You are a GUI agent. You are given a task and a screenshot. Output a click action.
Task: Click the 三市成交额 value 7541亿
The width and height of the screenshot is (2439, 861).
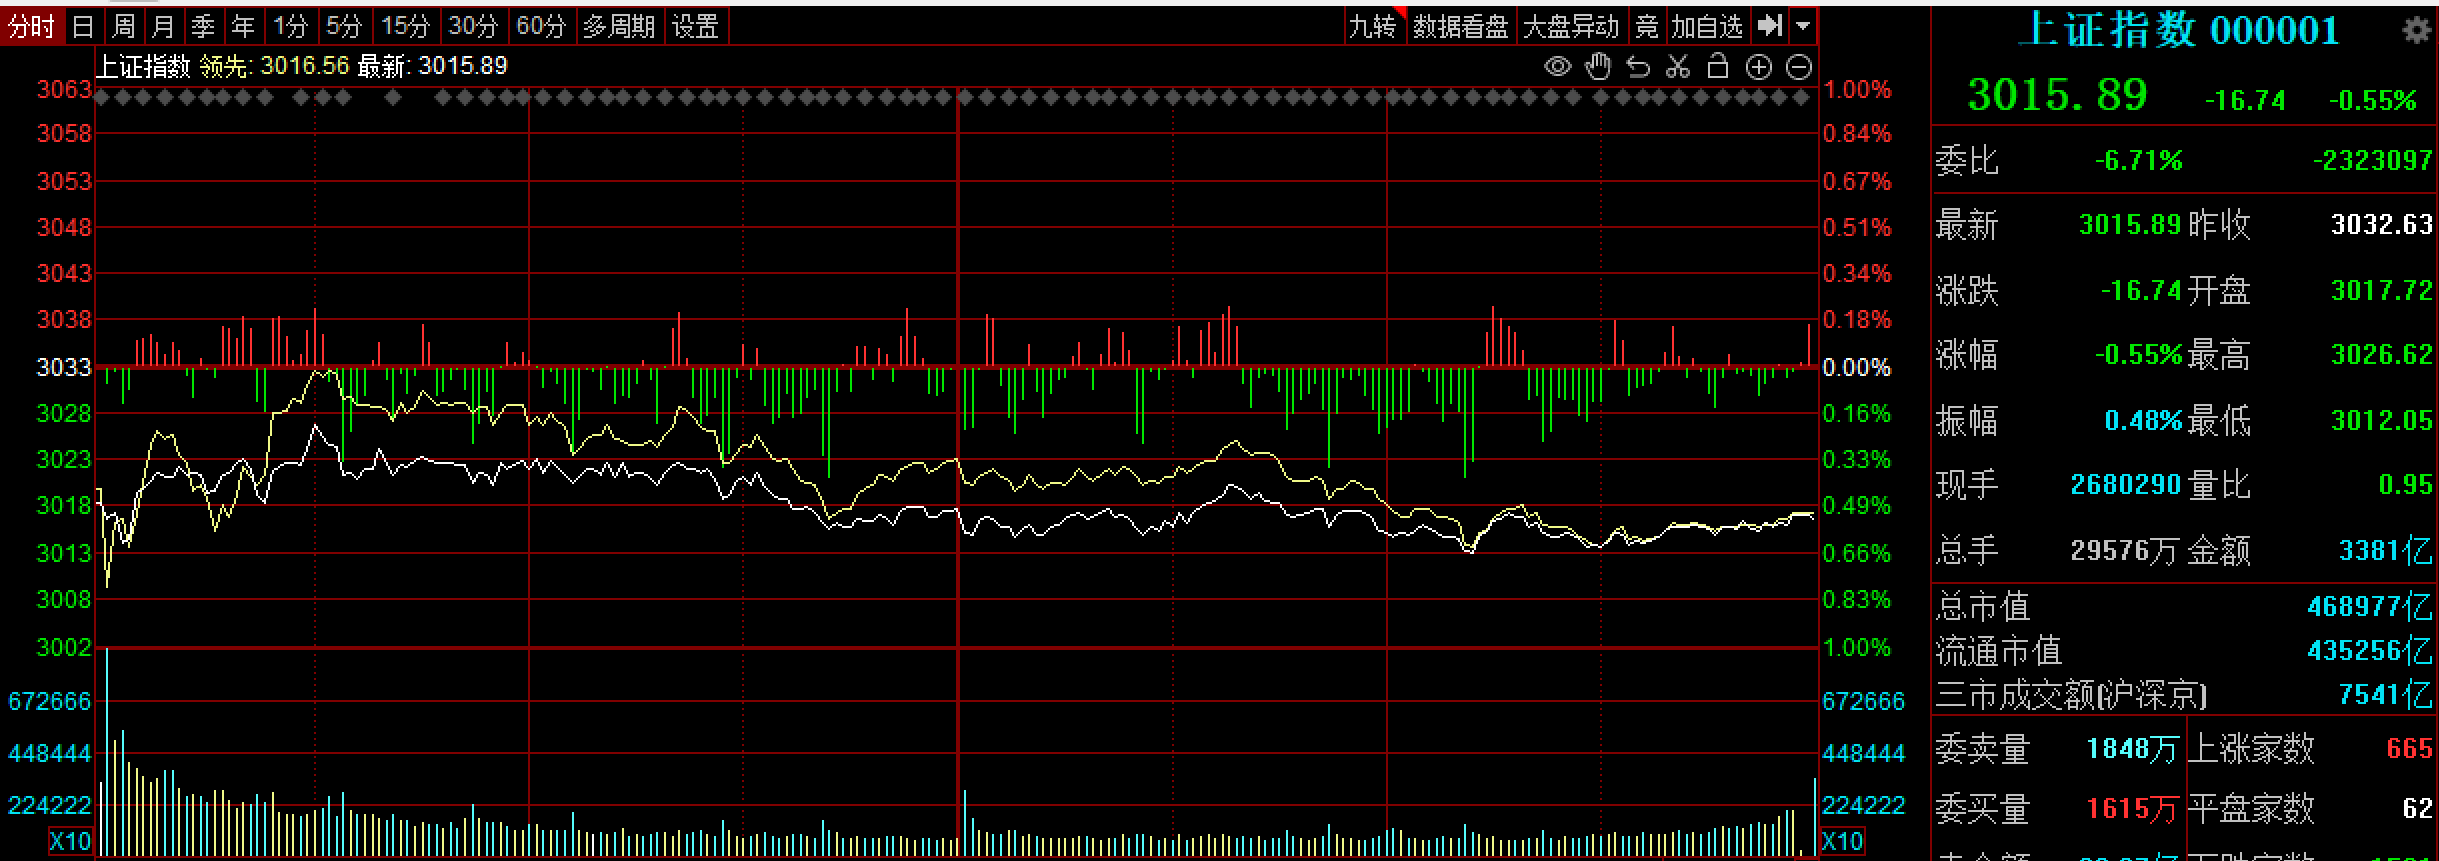point(2385,694)
